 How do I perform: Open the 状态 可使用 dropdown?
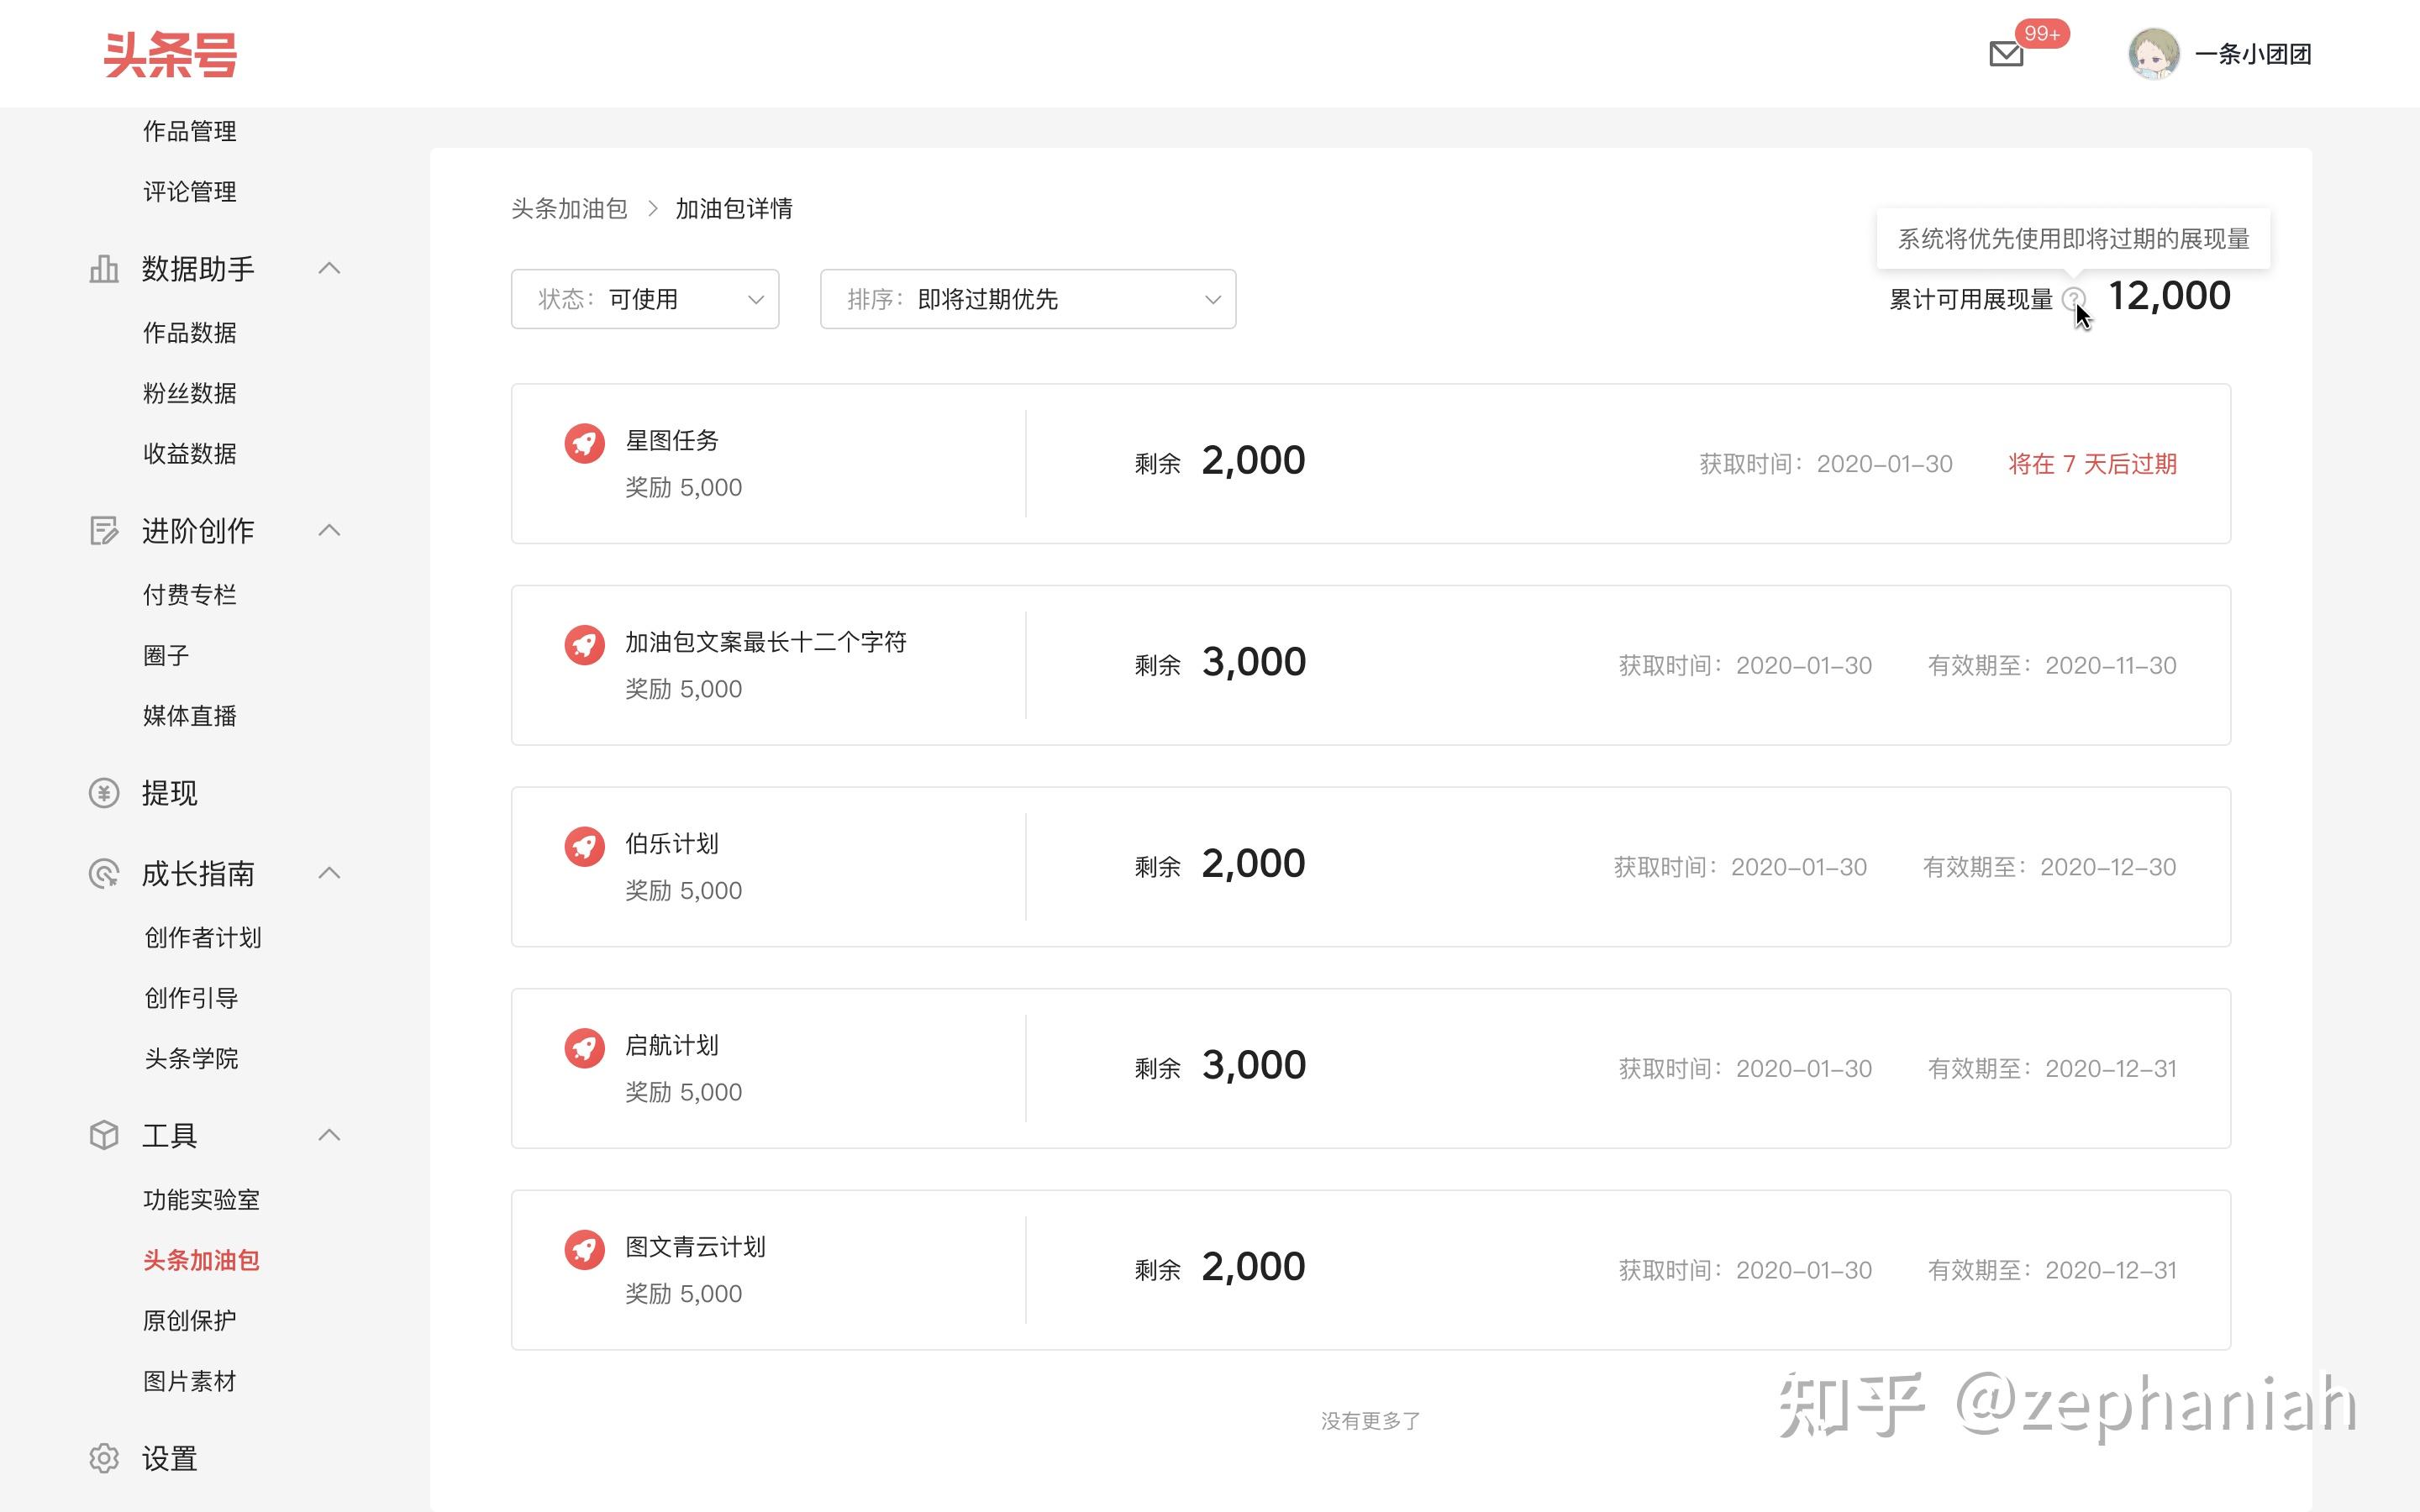(x=645, y=299)
